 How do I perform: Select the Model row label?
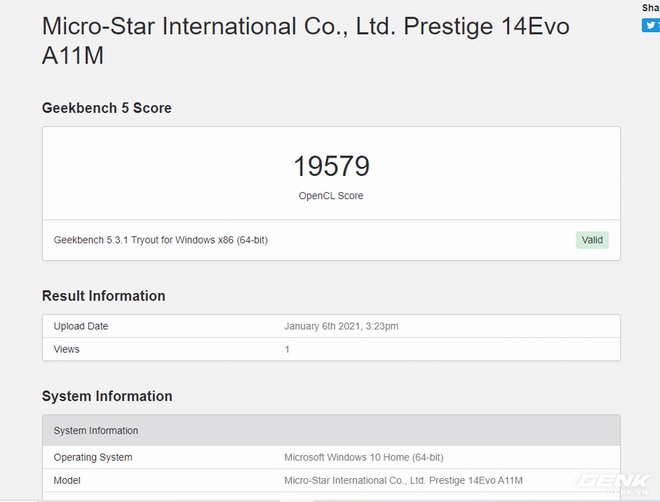(x=68, y=480)
